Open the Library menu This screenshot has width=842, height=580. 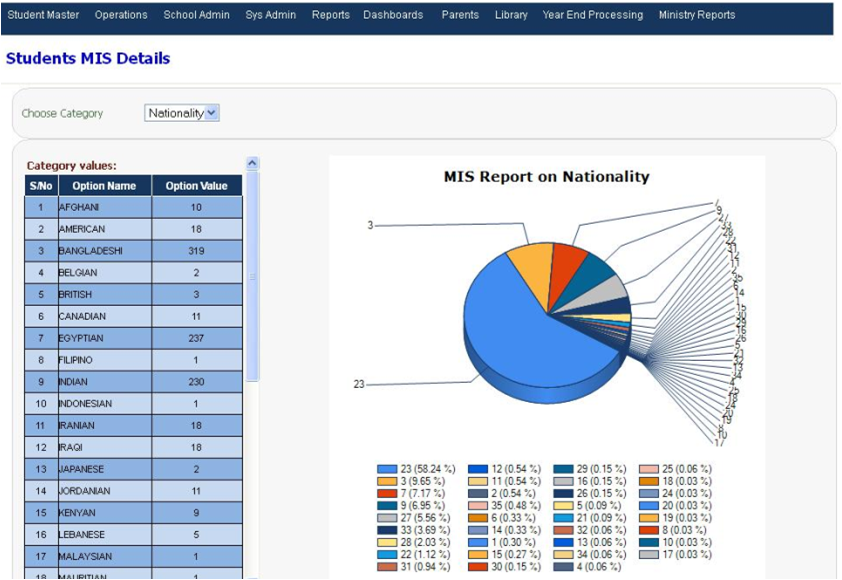tap(511, 15)
